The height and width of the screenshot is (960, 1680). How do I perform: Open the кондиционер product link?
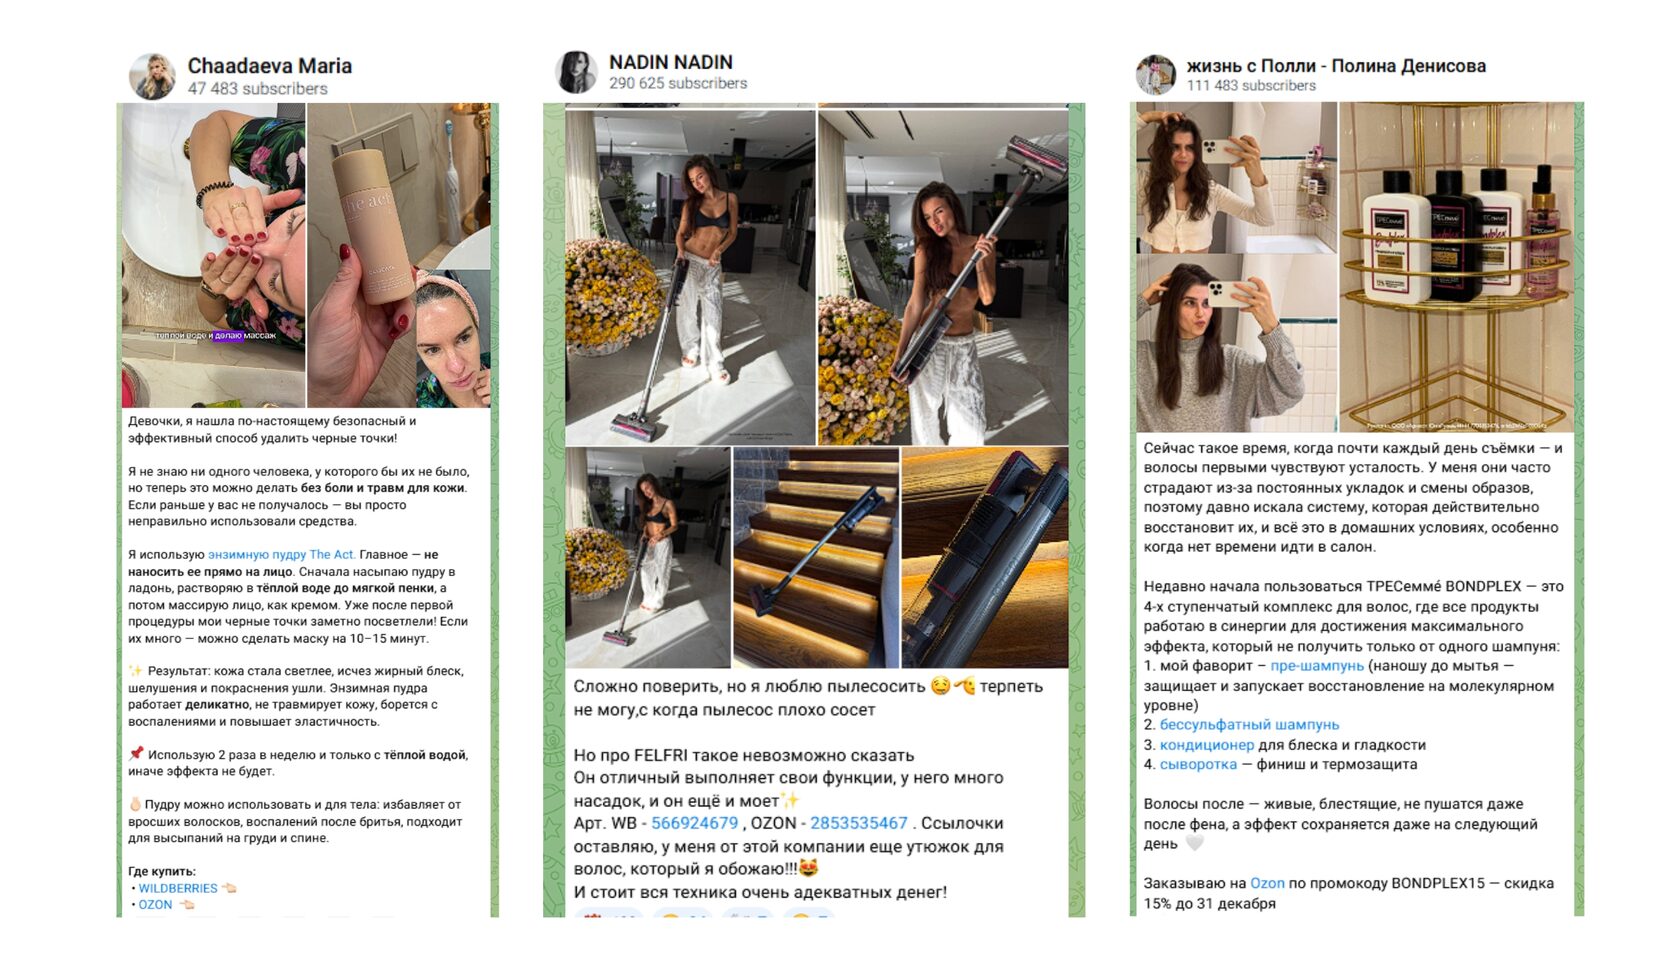[1207, 745]
